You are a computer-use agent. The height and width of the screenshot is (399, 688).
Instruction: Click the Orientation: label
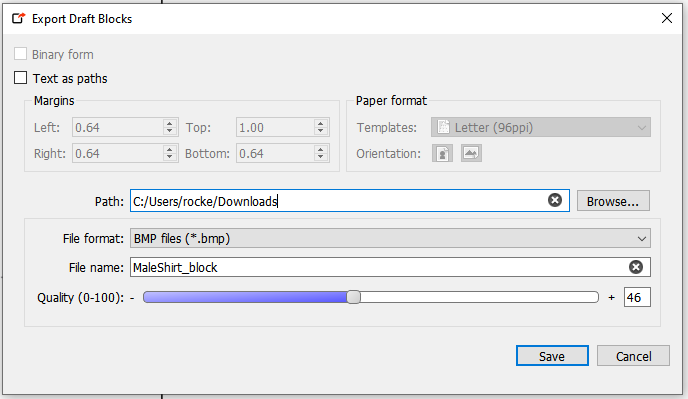388,153
